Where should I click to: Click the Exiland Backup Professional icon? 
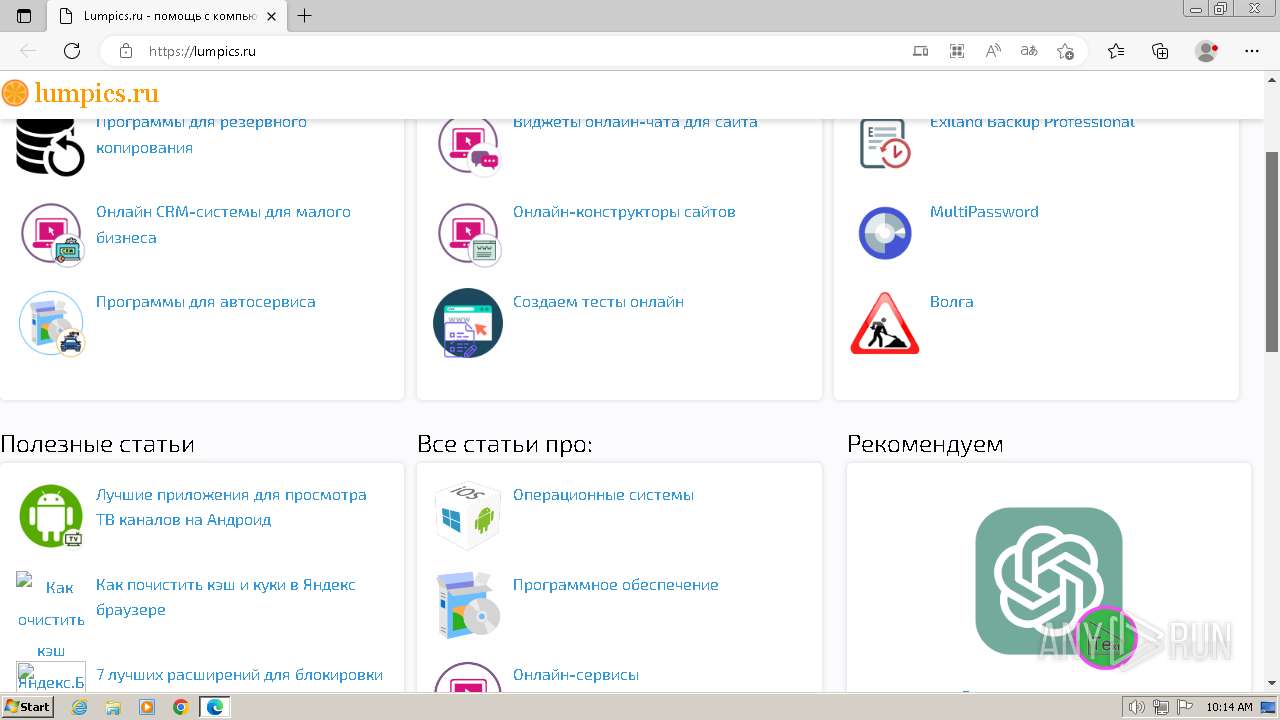pos(885,144)
